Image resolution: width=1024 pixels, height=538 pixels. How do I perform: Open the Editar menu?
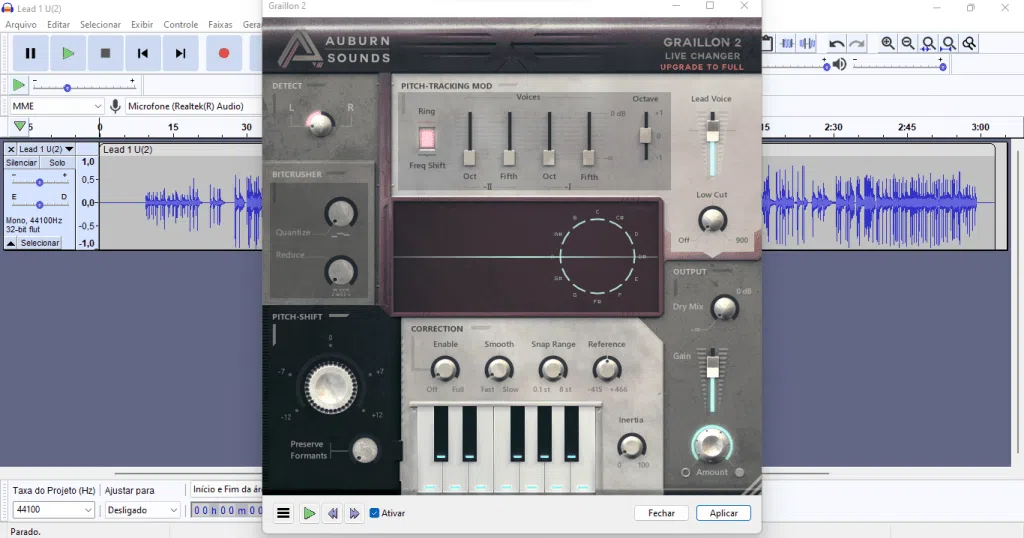[58, 24]
